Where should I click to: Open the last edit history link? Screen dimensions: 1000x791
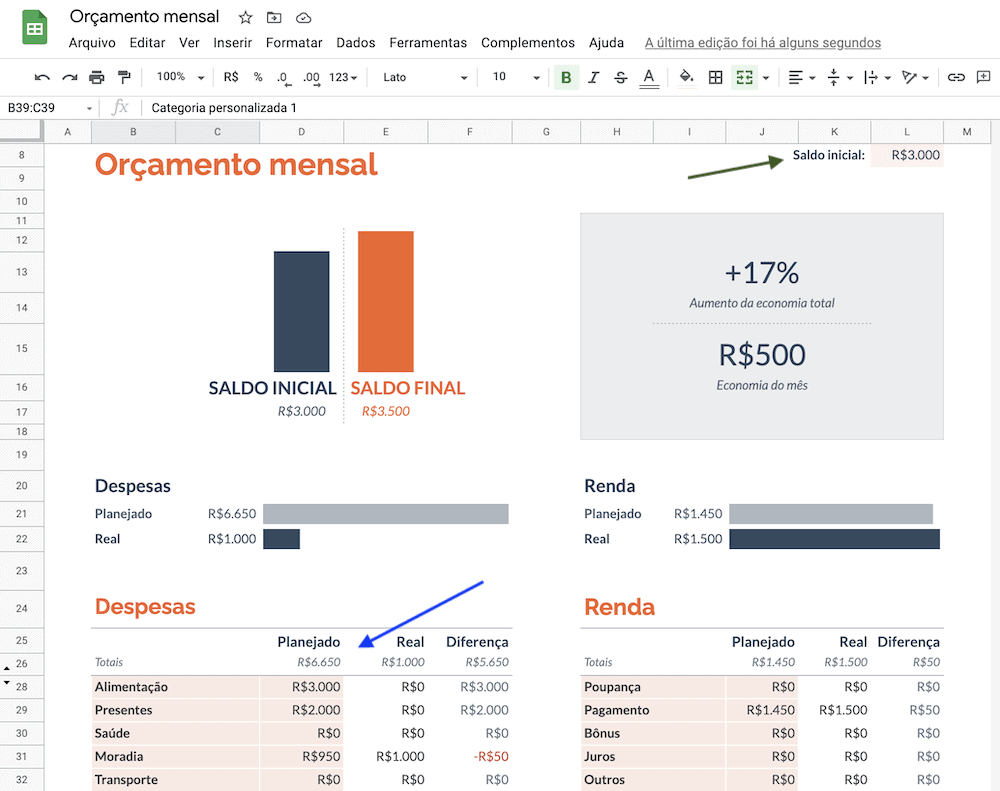(x=763, y=43)
